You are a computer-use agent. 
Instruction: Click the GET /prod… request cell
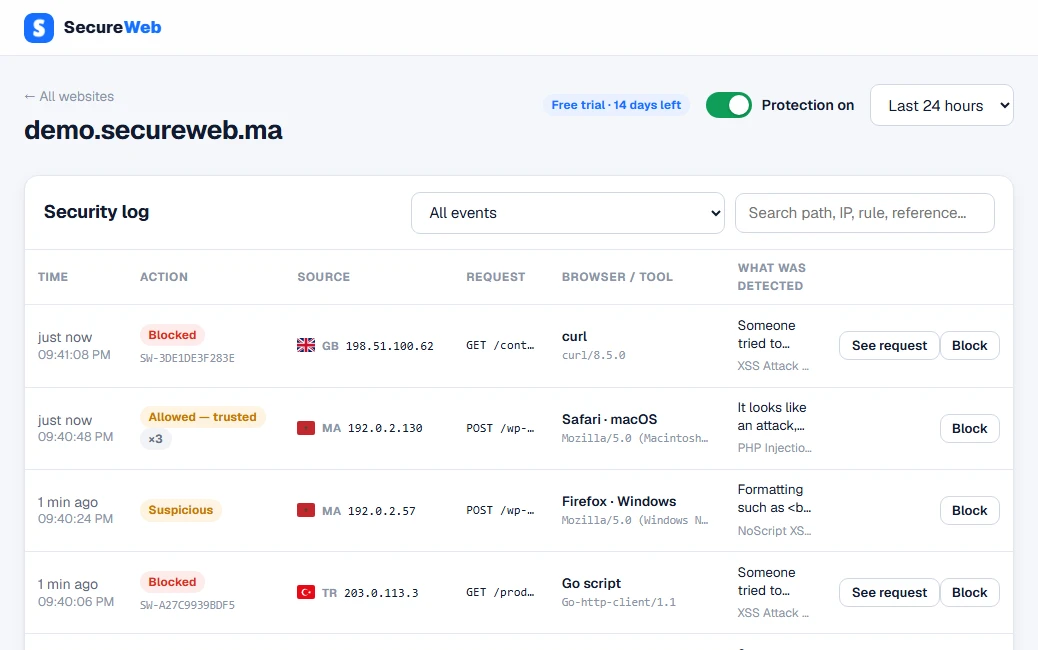[x=500, y=592]
